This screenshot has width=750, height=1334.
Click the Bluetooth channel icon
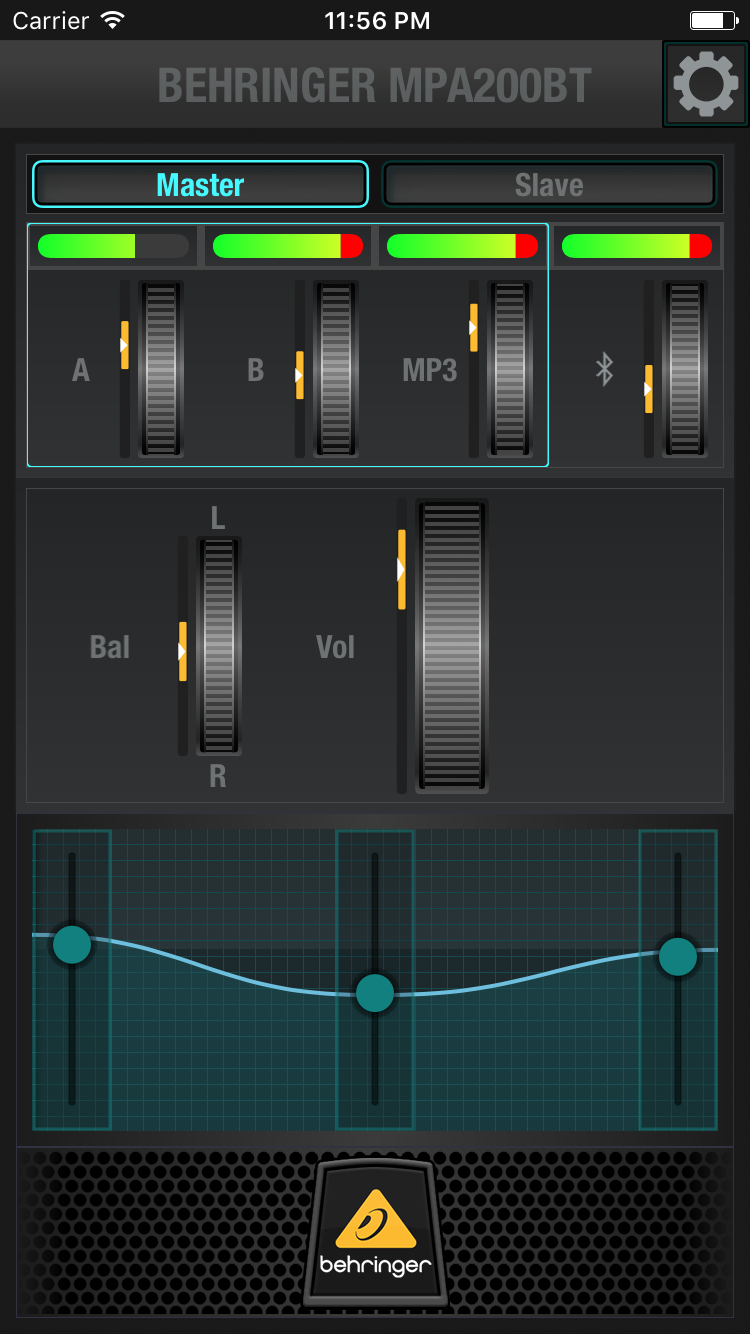point(604,369)
